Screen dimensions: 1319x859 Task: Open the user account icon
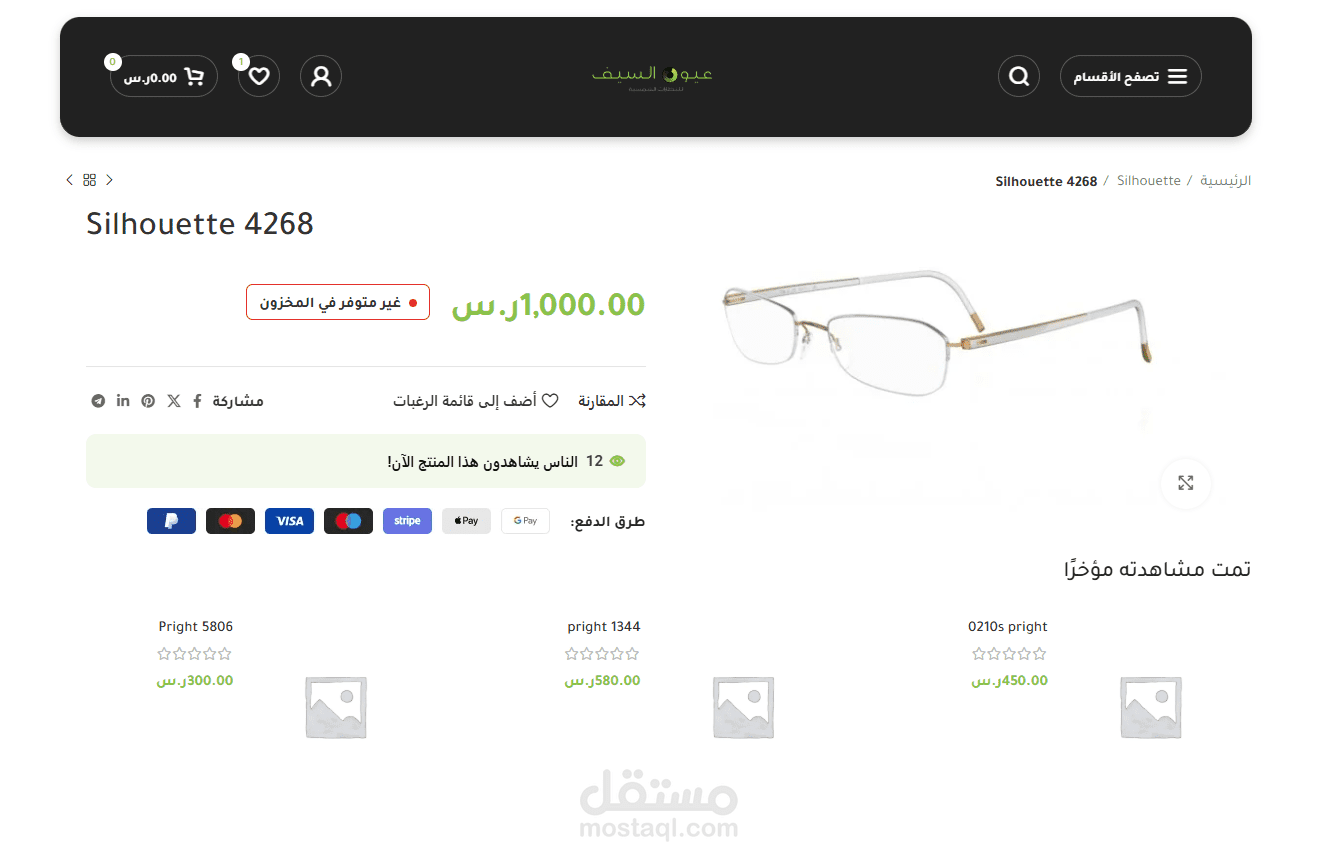point(321,76)
